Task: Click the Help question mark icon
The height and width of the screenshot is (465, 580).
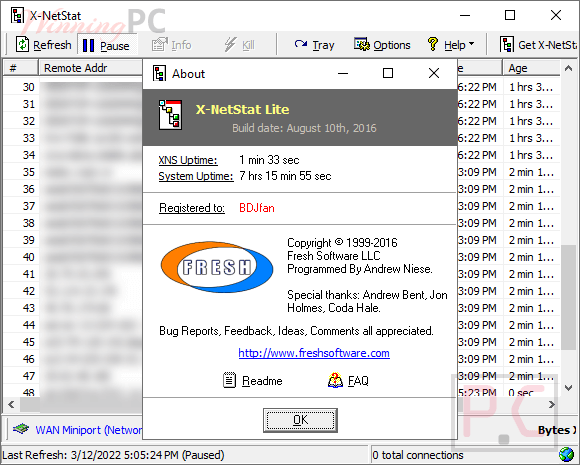Action: [433, 44]
